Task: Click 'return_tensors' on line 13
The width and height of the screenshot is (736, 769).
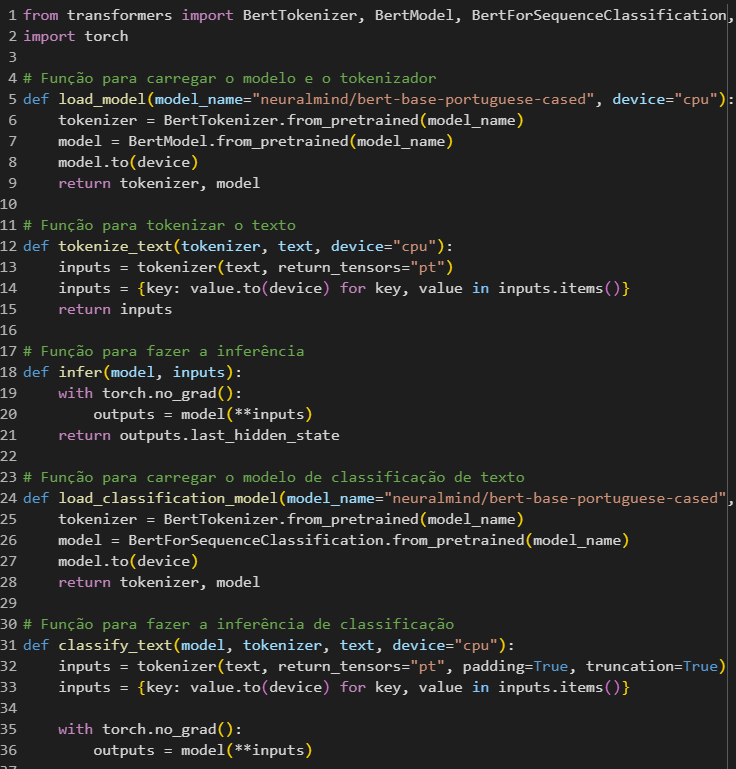Action: (x=340, y=268)
